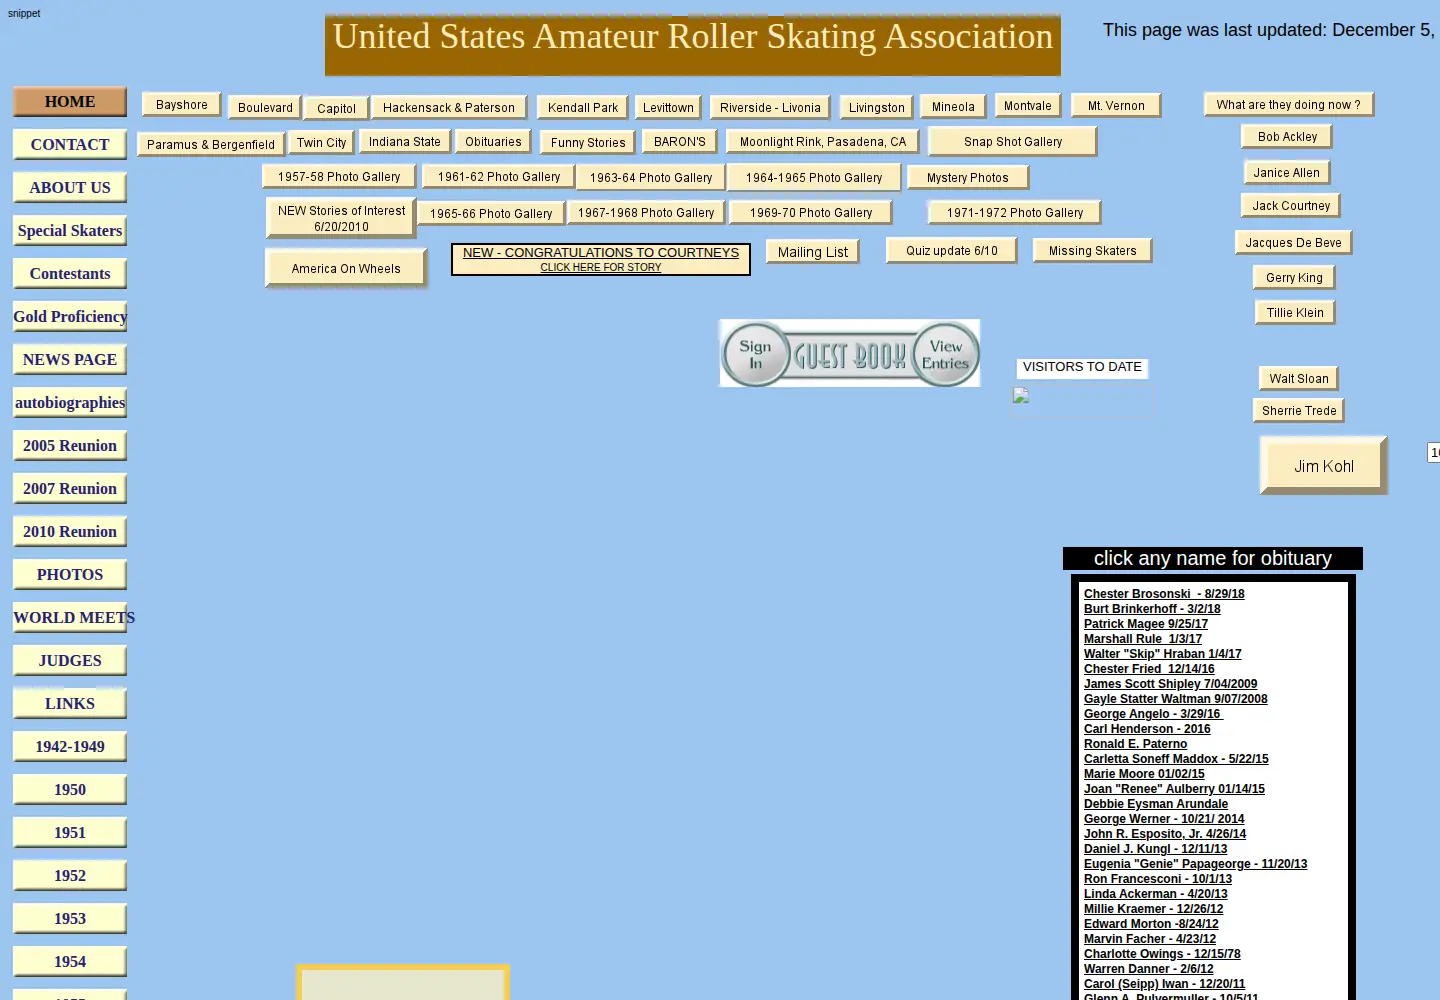Open the Special Skaters page
The image size is (1440, 1000).
click(x=70, y=231)
